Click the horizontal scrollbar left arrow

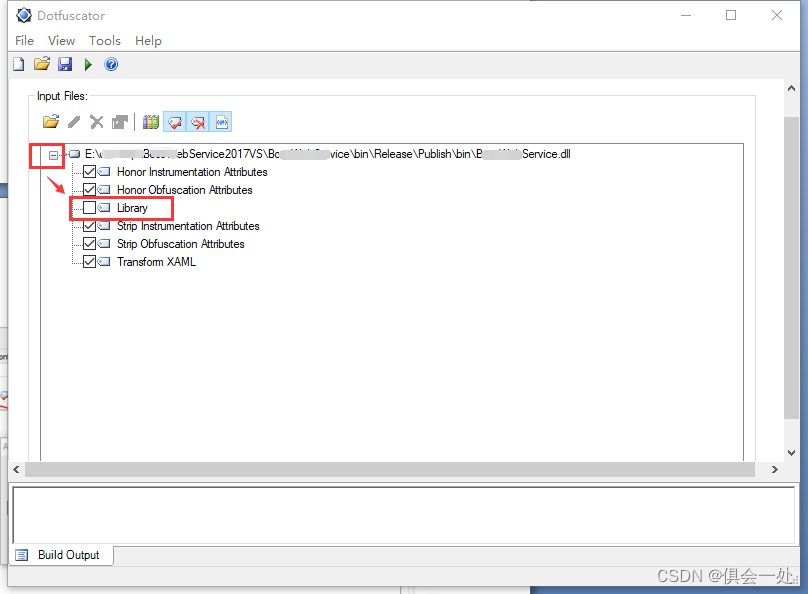[x=16, y=469]
